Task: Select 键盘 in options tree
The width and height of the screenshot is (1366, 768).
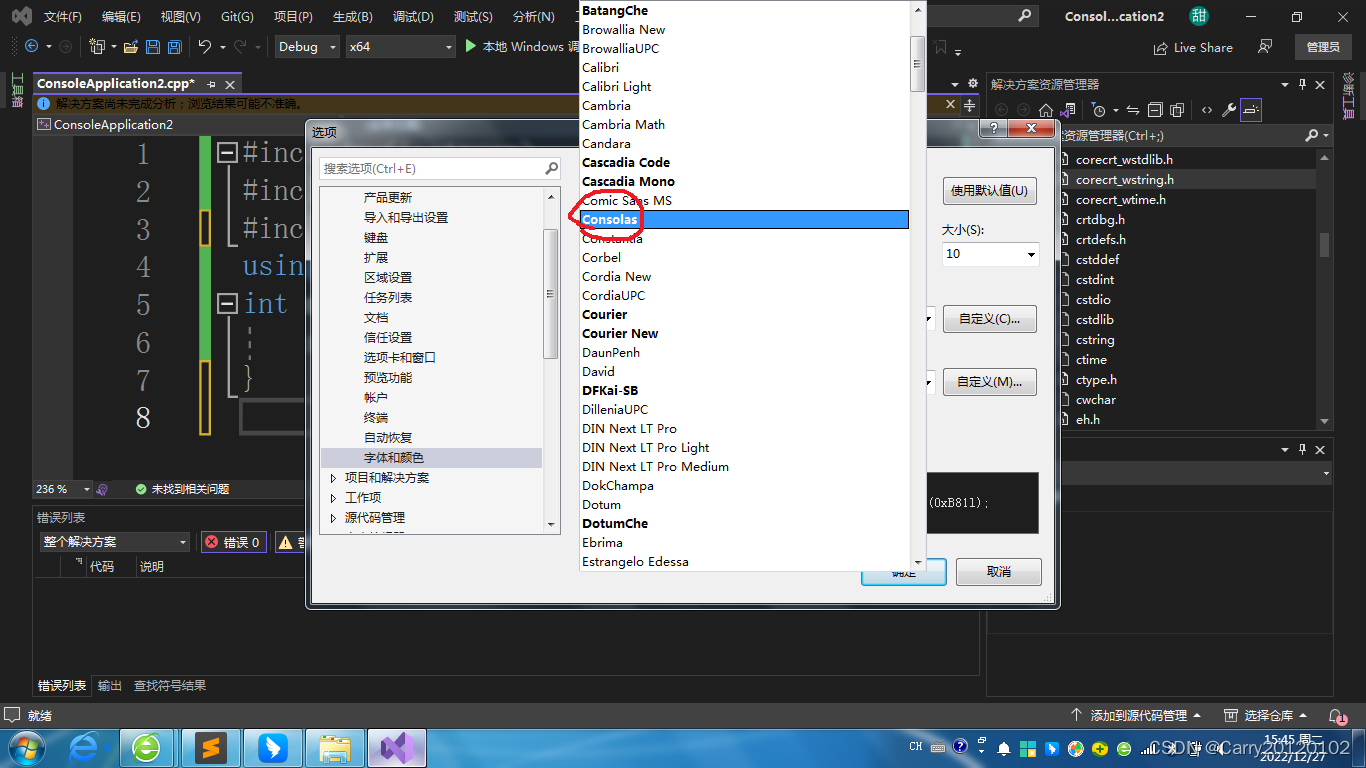Action: click(x=376, y=238)
